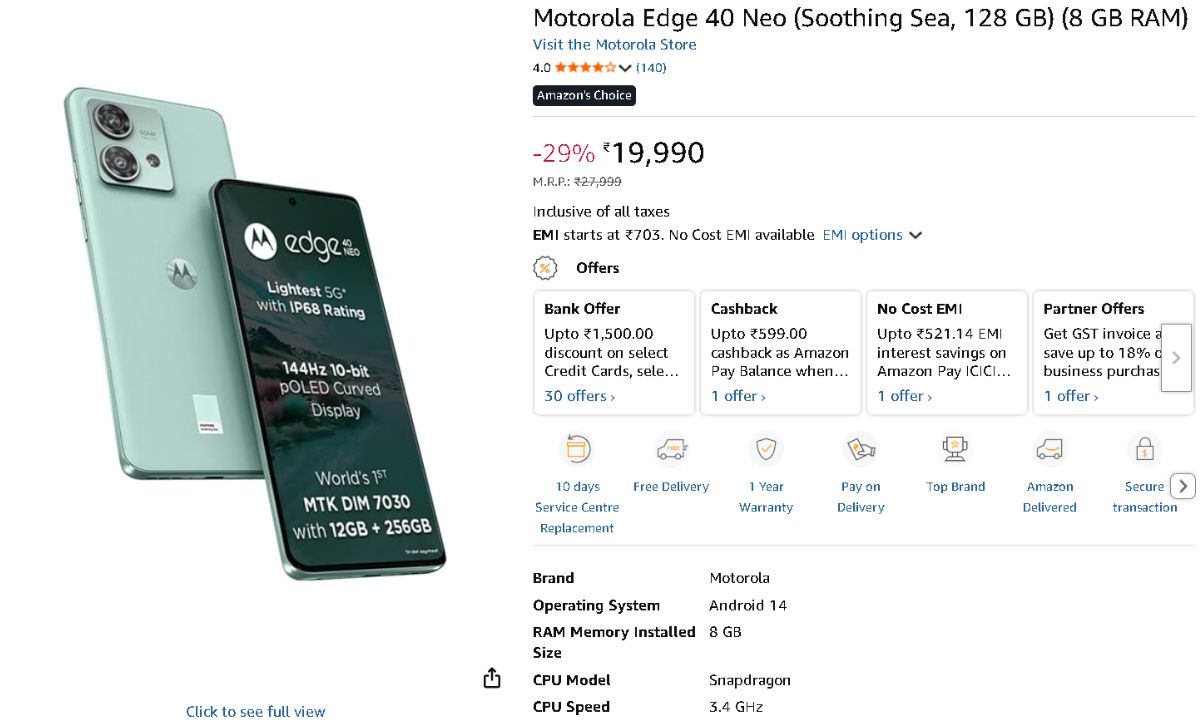Click the Secure transaction lock icon
This screenshot has width=1200, height=720.
(x=1144, y=449)
